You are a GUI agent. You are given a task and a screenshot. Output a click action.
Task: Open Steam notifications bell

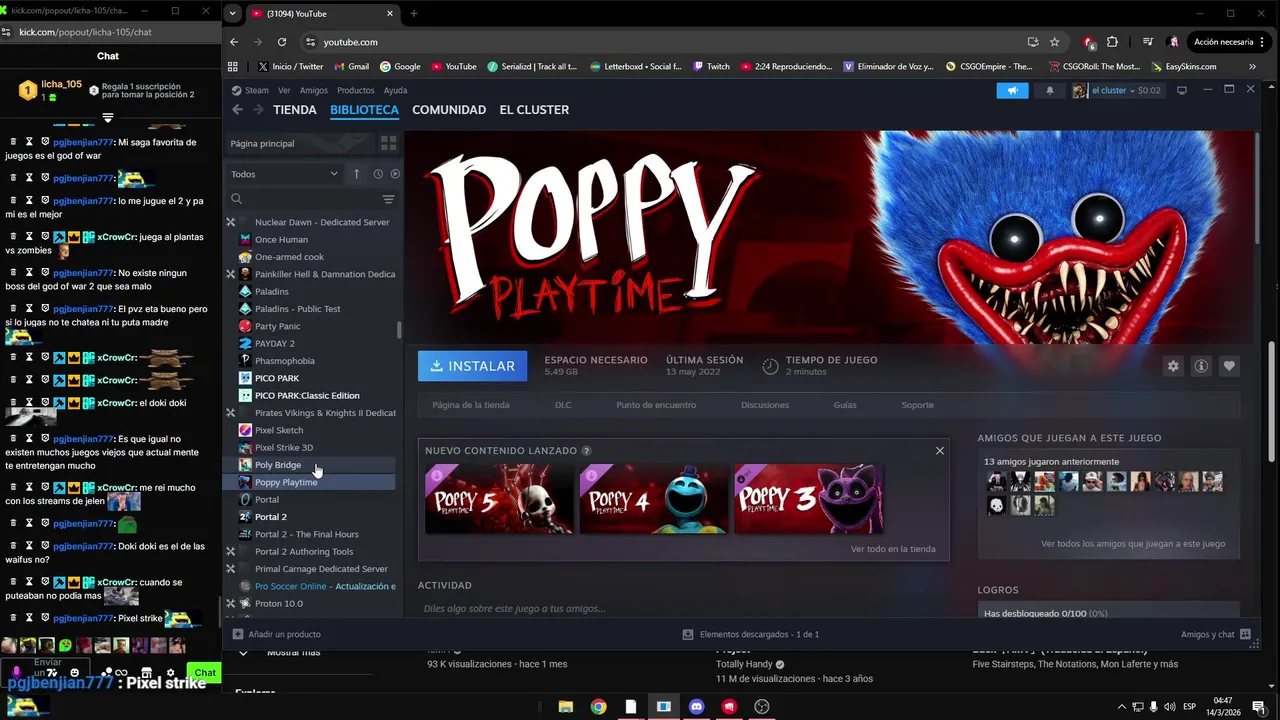tap(1049, 90)
